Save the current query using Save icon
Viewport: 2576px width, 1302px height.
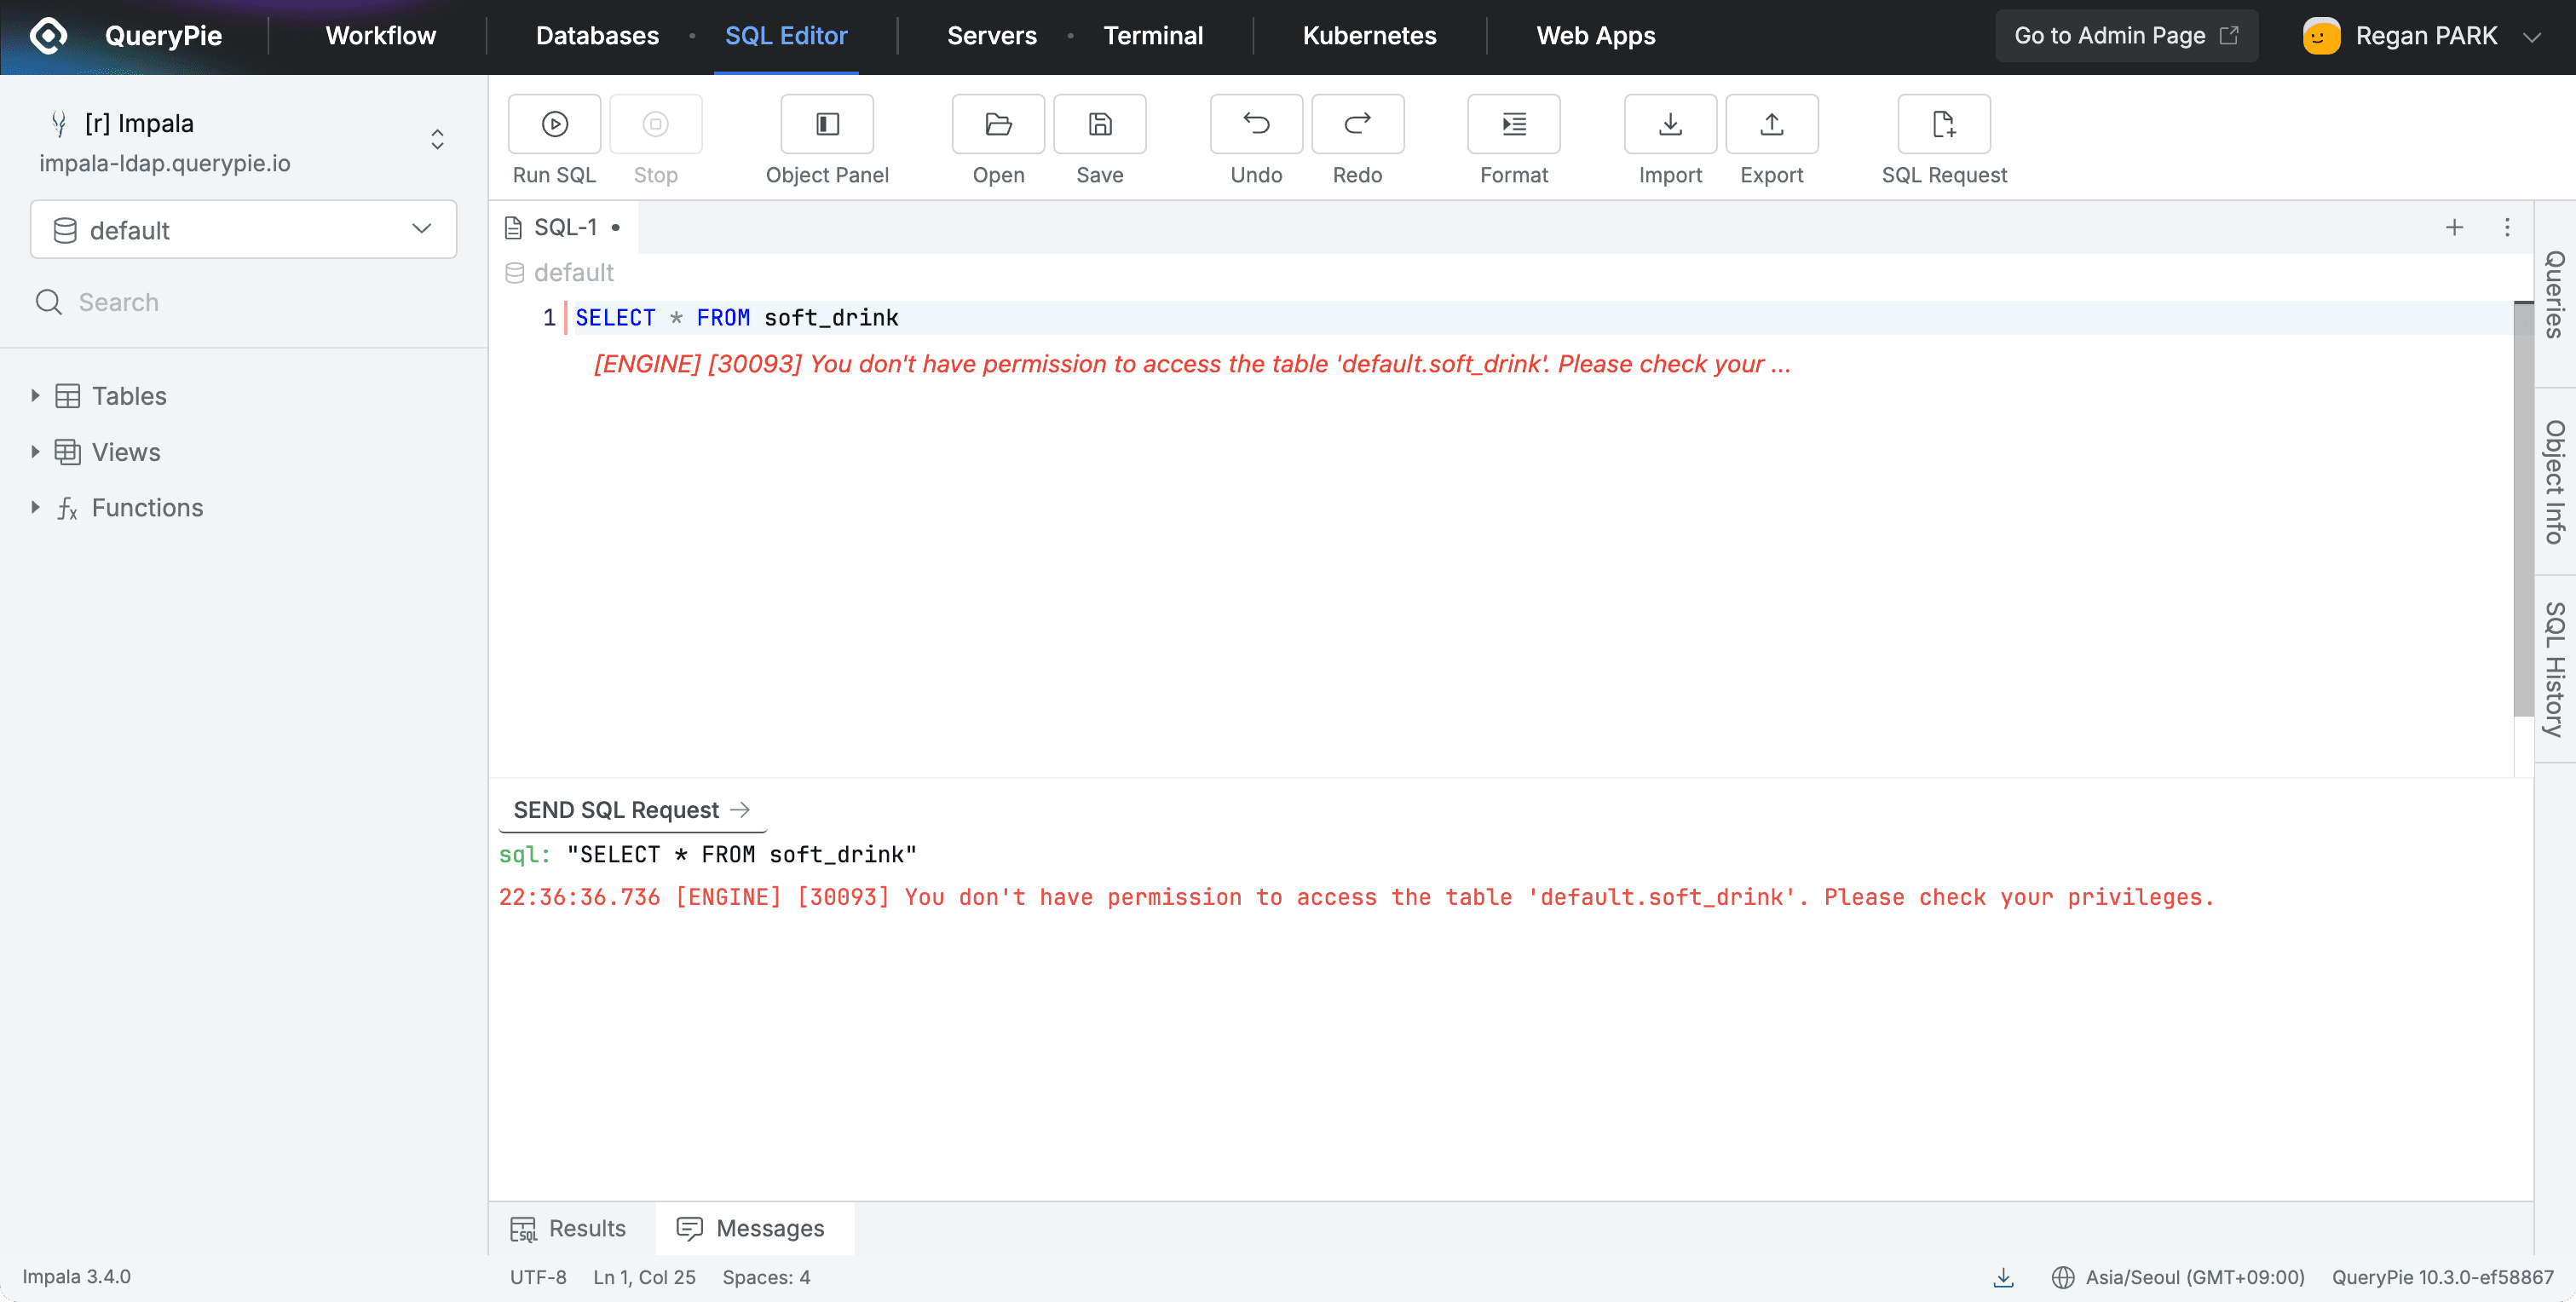(1099, 124)
